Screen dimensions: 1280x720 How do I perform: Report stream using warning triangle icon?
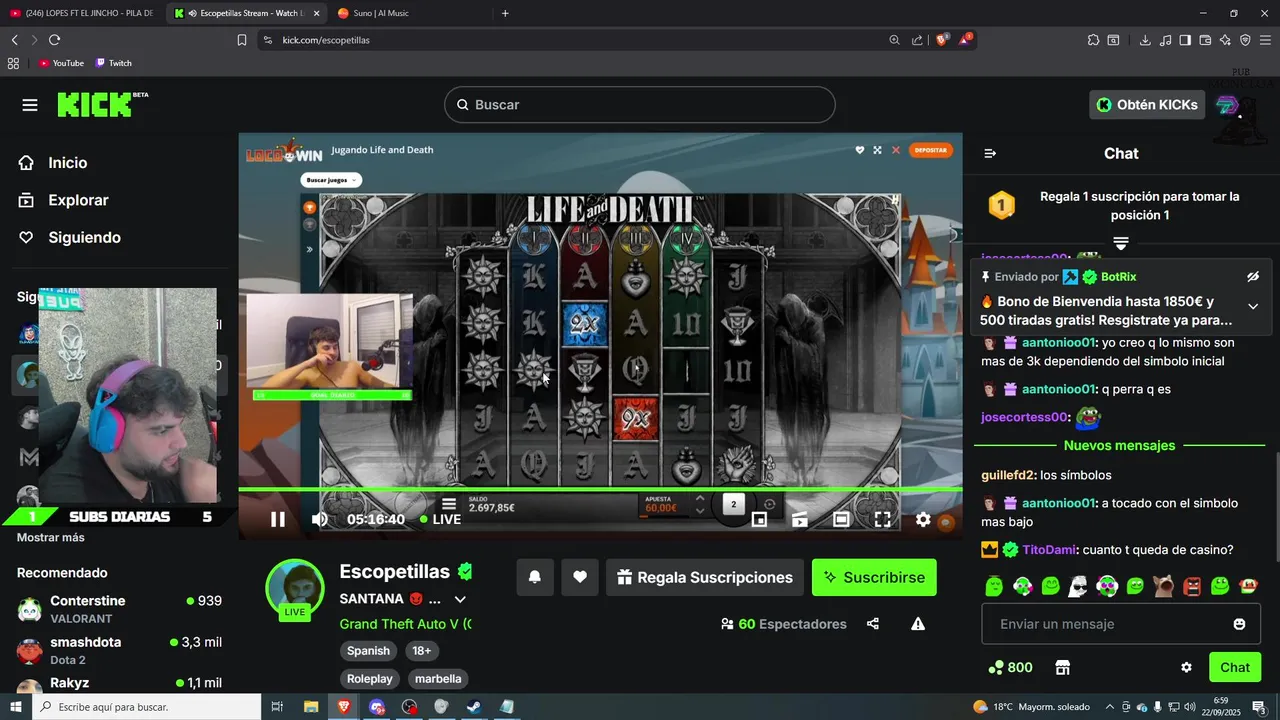(918, 624)
